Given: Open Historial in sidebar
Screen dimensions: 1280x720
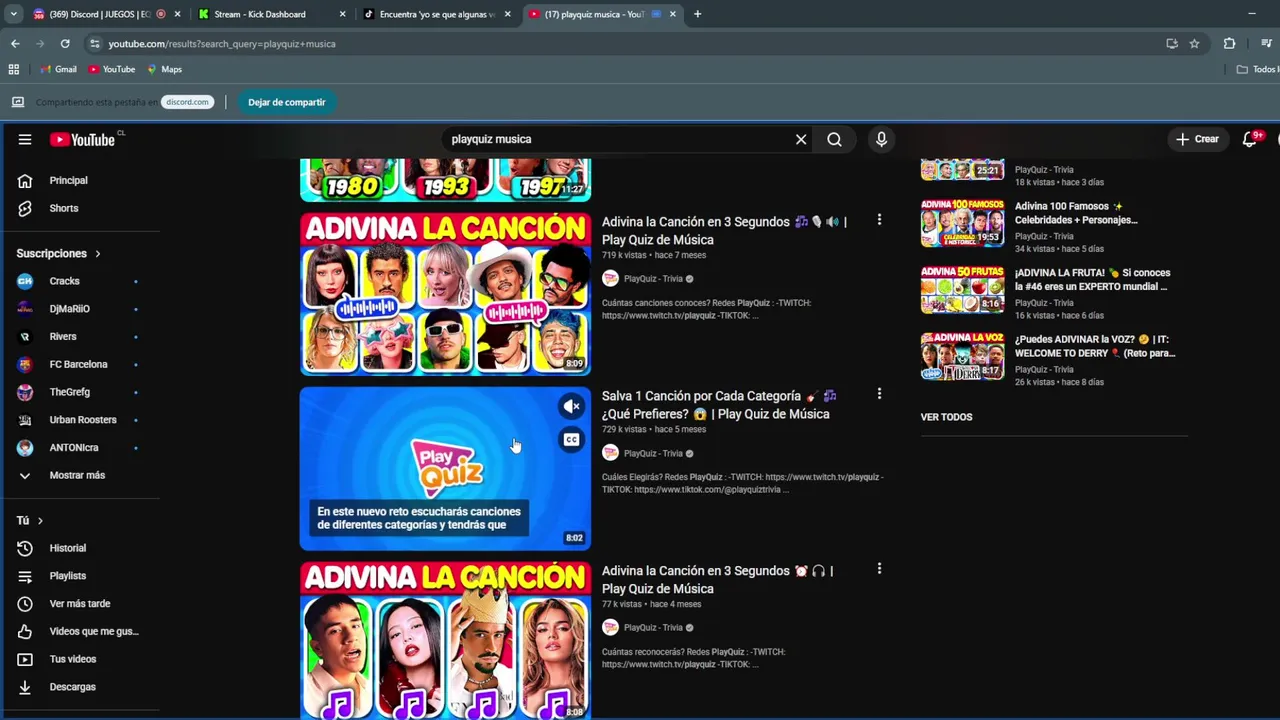Looking at the screenshot, I should coord(68,548).
